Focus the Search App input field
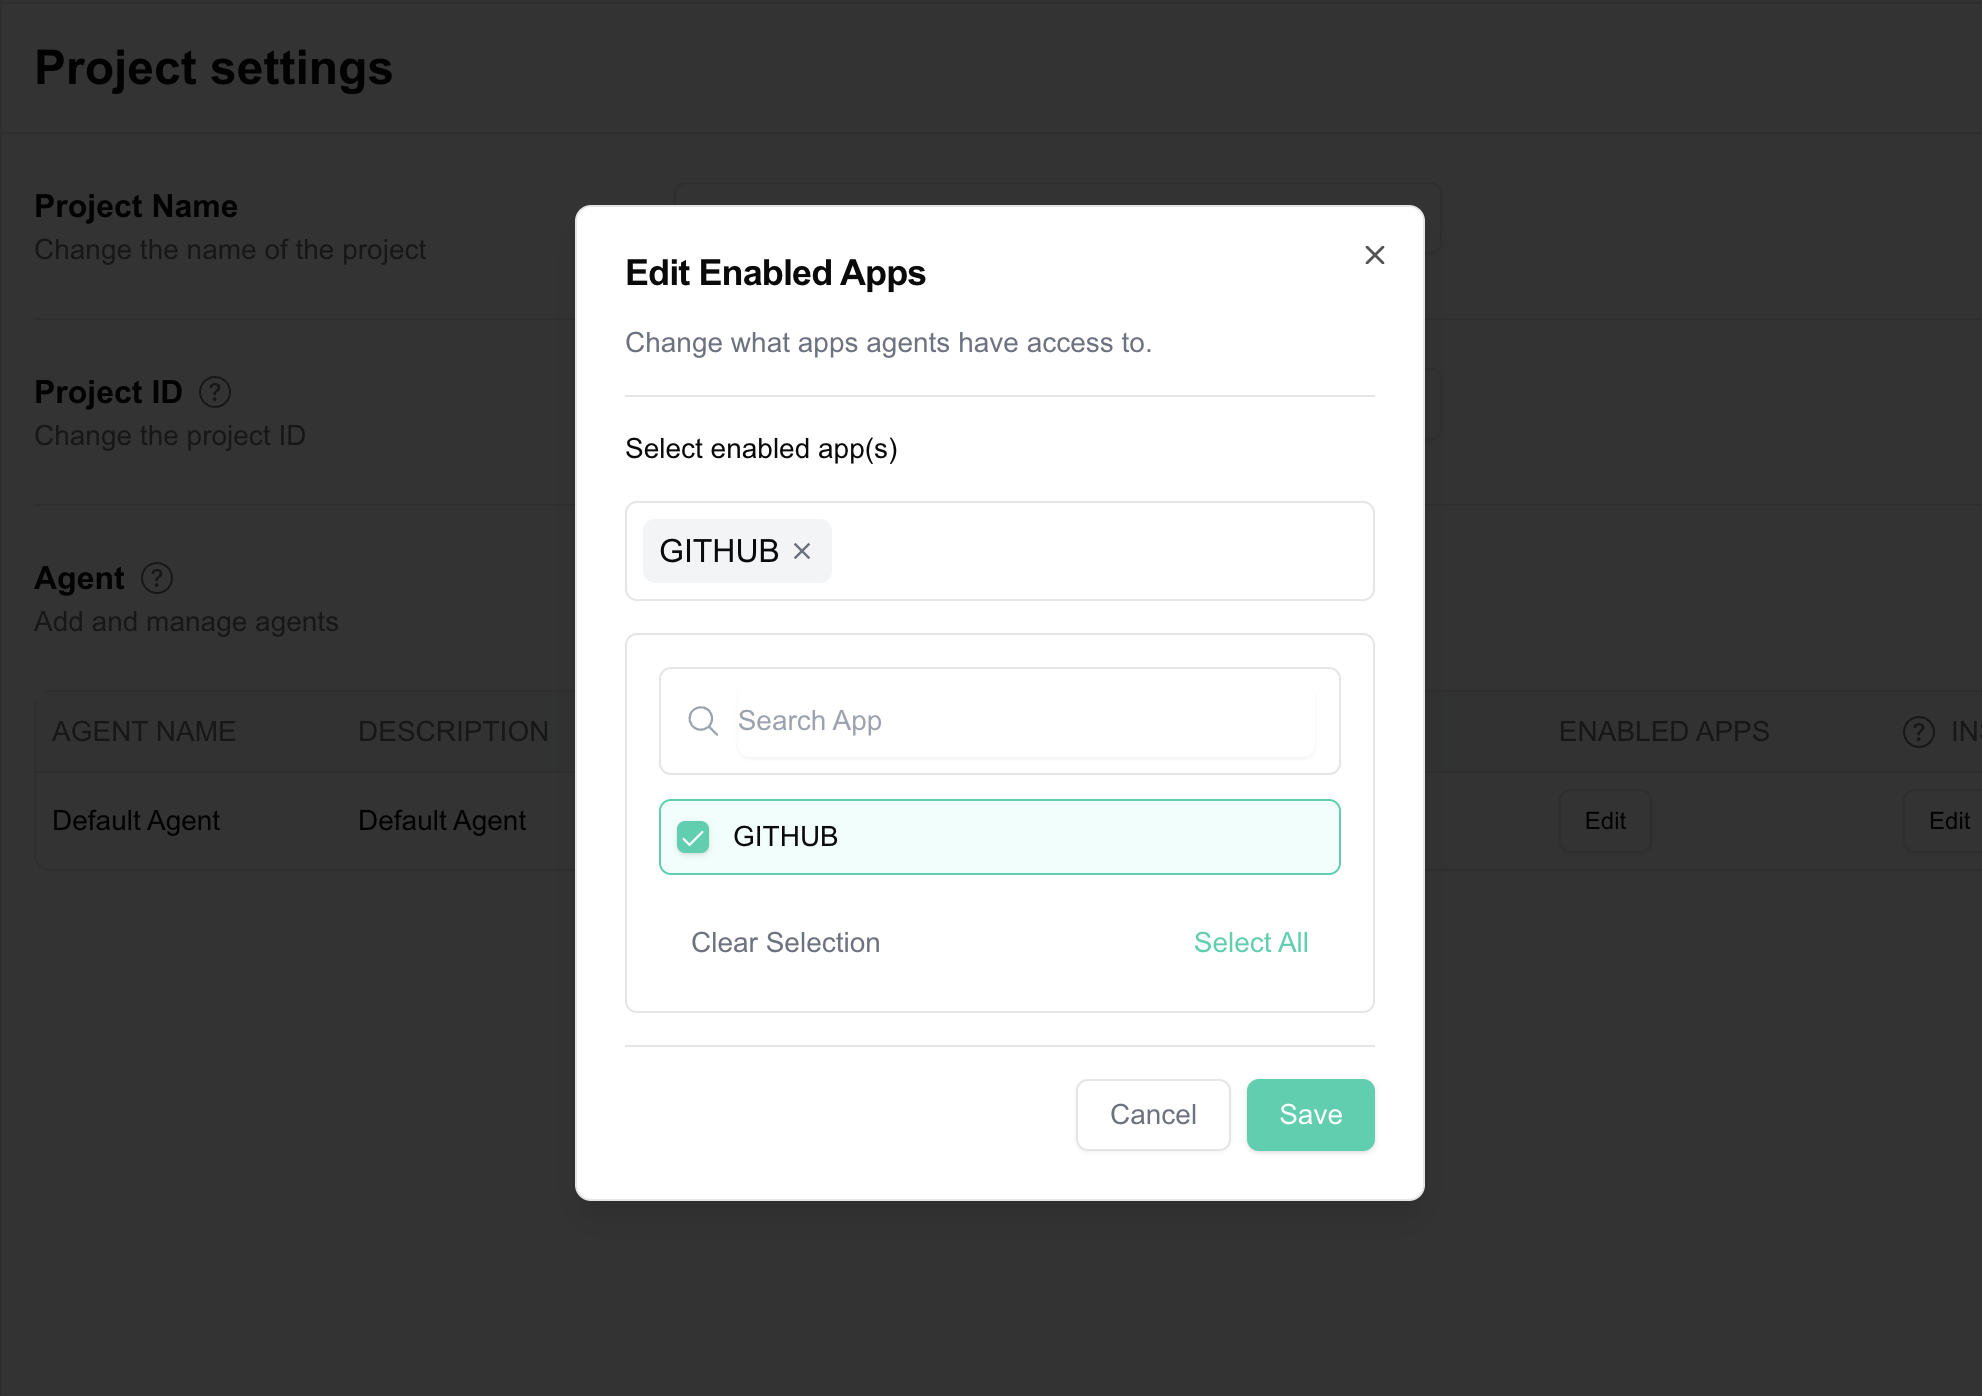This screenshot has height=1396, width=1982. pos(1025,721)
